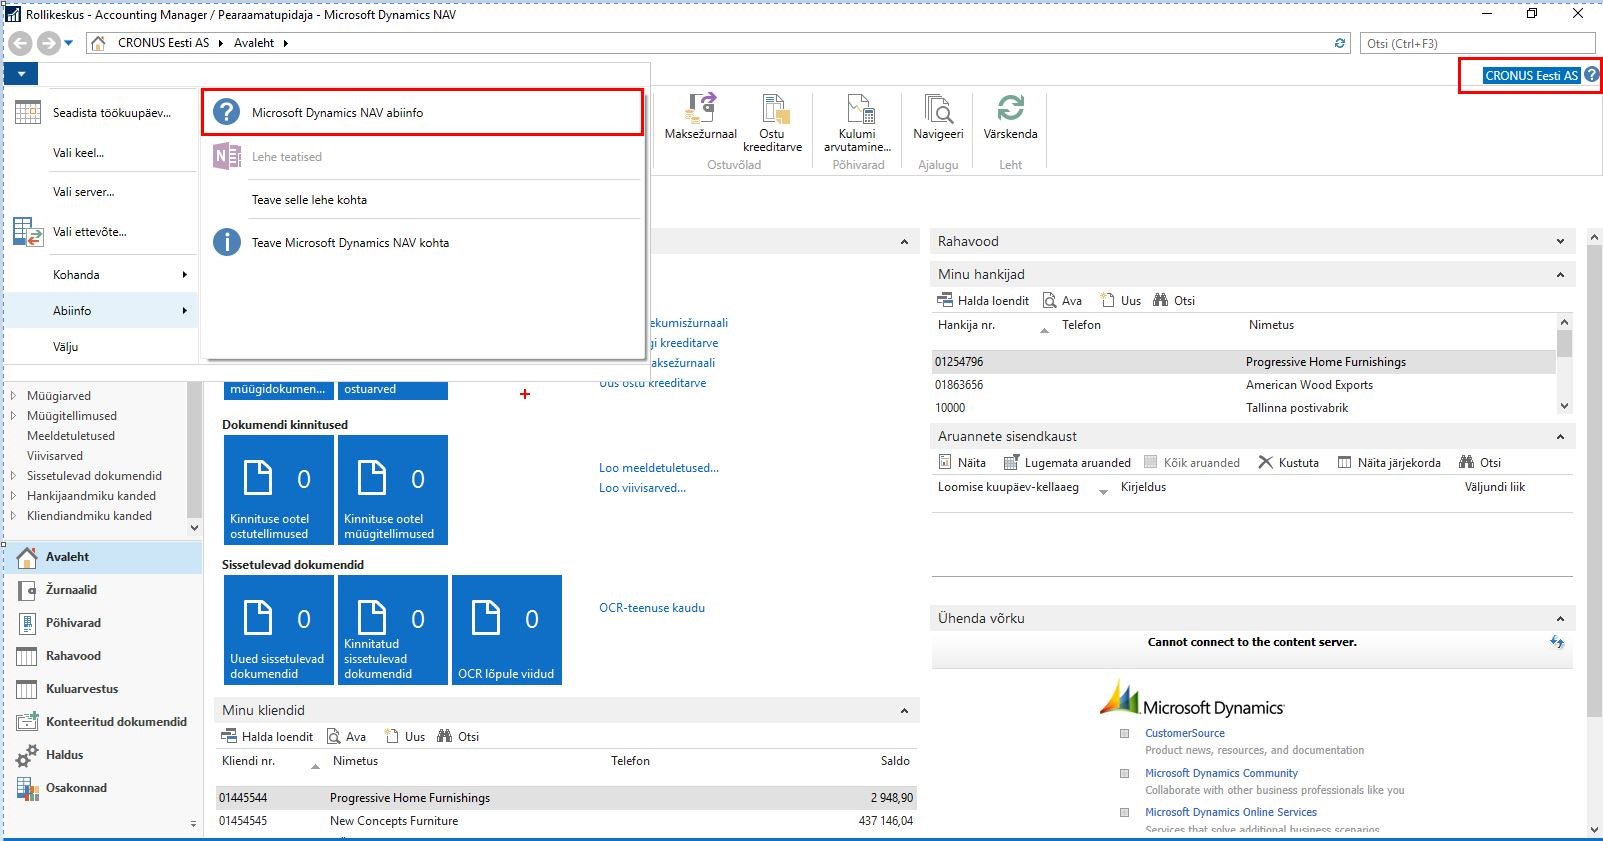
Task: Click Halda loendit in Minu hankijad
Action: click(983, 300)
